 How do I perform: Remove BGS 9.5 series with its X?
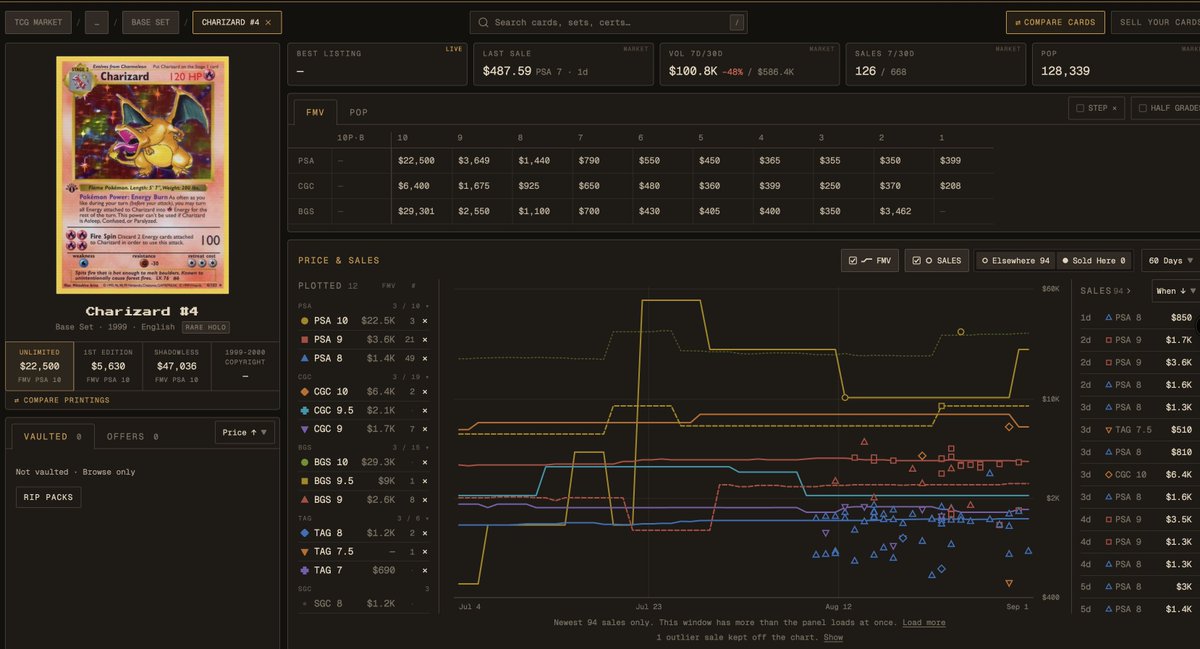tap(424, 481)
